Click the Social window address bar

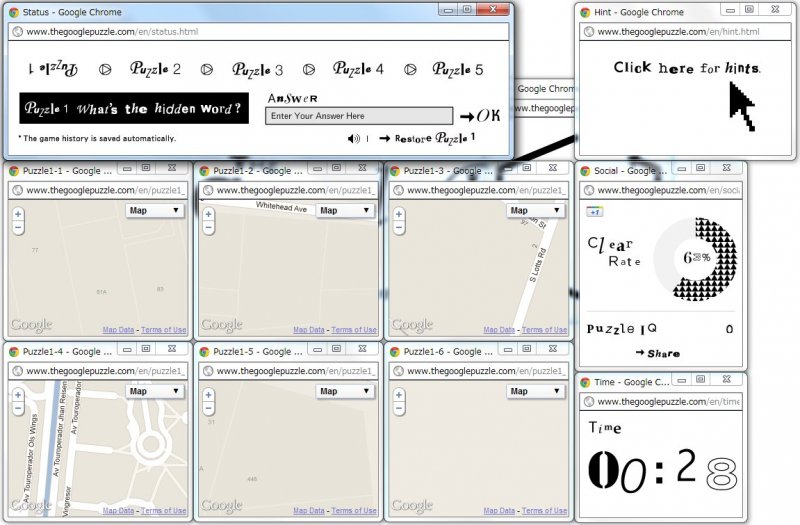pyautogui.click(x=661, y=190)
